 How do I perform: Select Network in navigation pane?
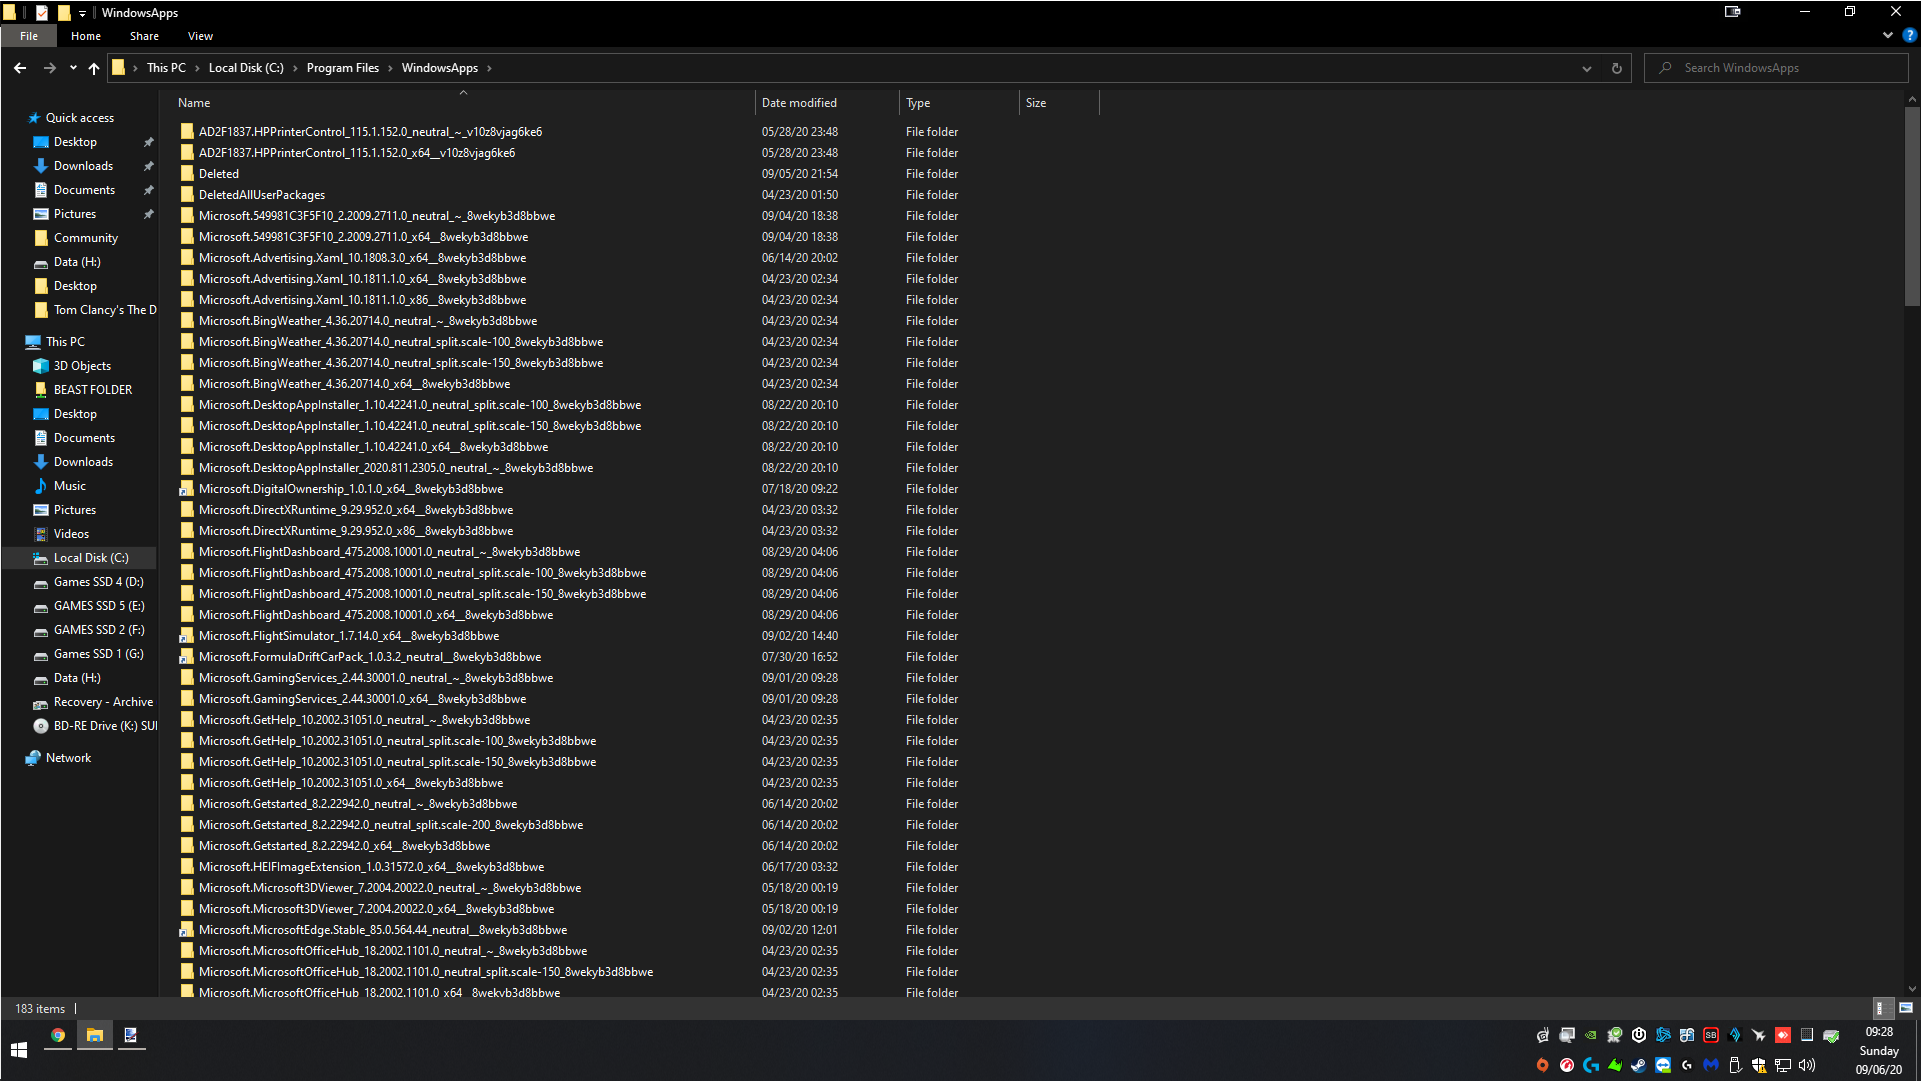coord(68,758)
